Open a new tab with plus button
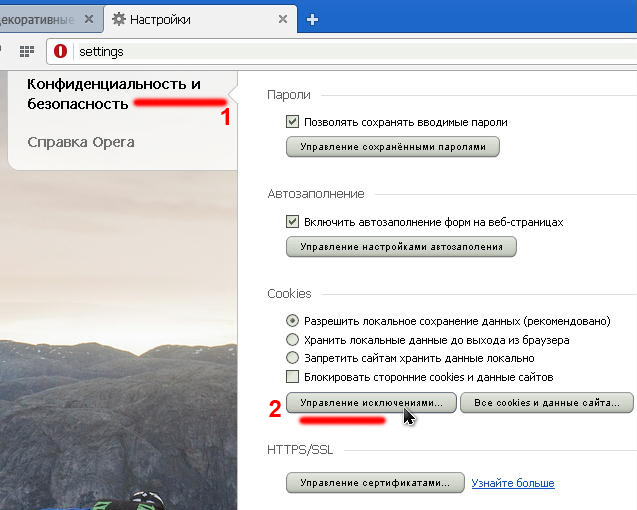637x510 pixels. (x=312, y=19)
